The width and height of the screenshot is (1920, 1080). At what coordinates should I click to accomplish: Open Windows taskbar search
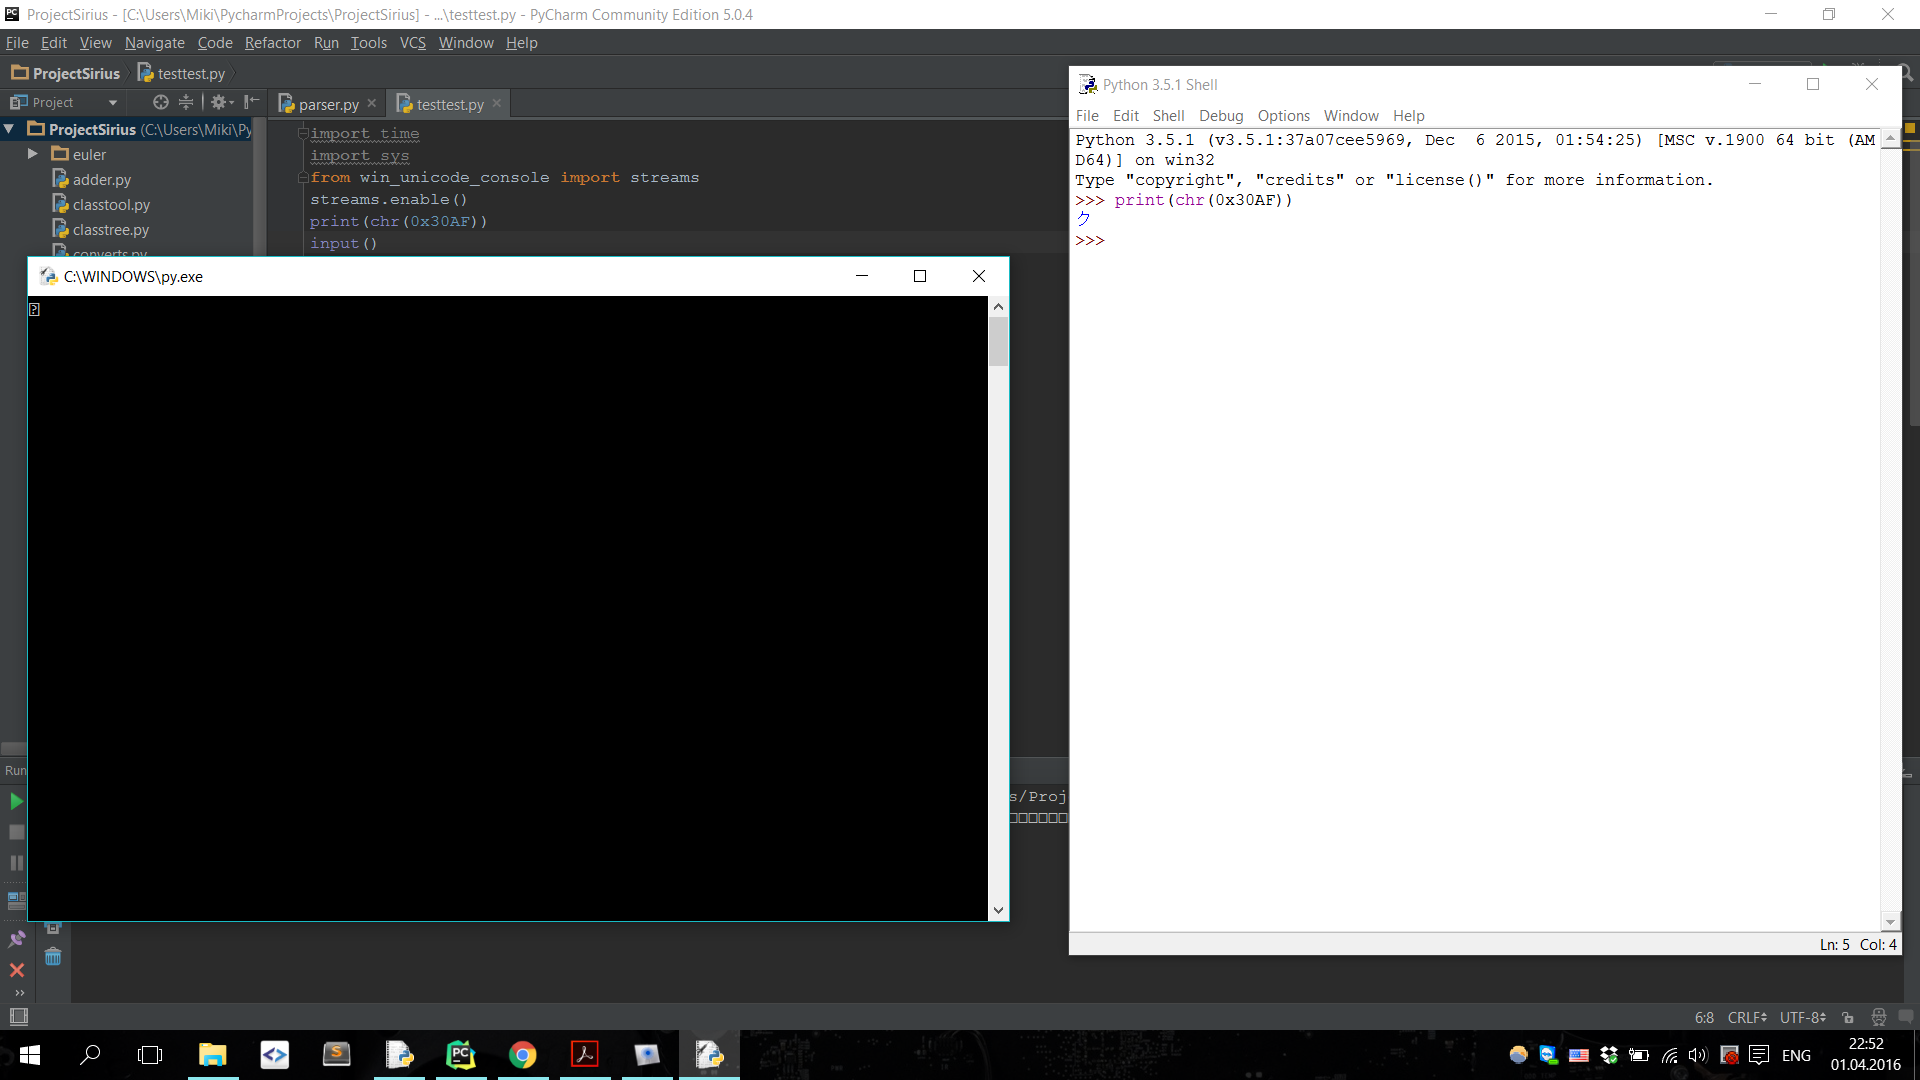90,1055
